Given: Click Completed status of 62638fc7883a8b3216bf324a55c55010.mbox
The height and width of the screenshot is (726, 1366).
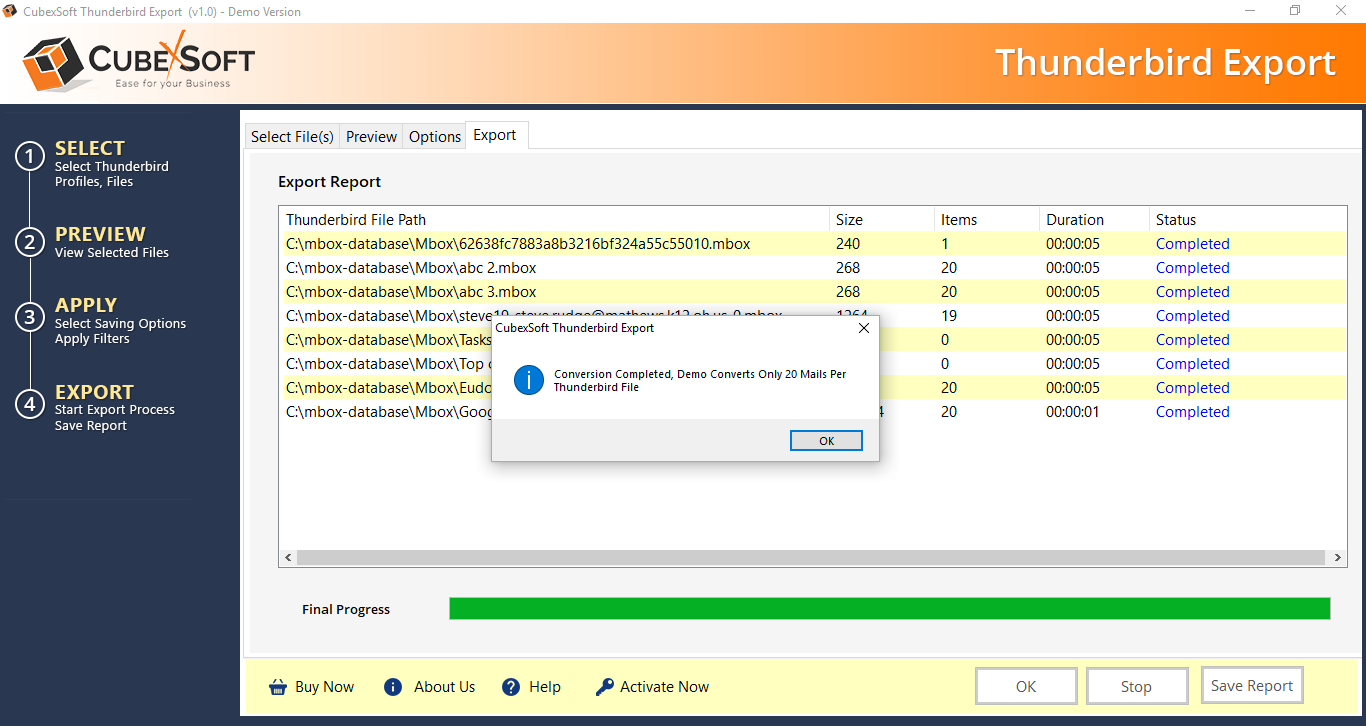Looking at the screenshot, I should point(1192,244).
